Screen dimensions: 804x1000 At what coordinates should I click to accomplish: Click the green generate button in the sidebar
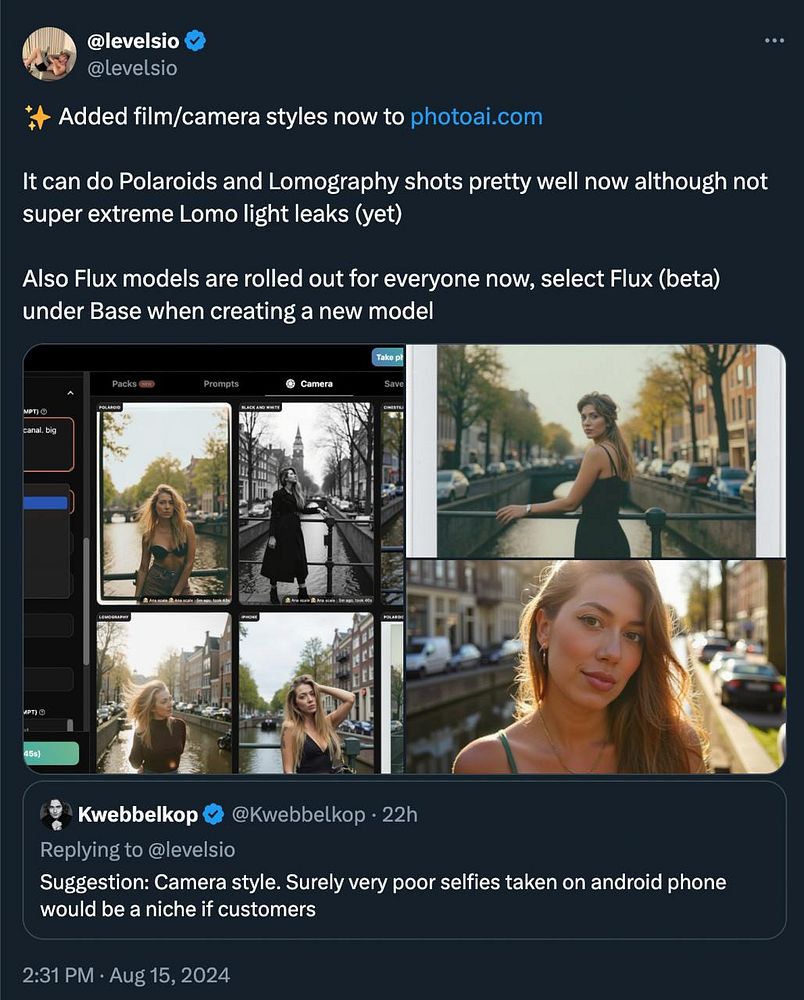(x=51, y=753)
